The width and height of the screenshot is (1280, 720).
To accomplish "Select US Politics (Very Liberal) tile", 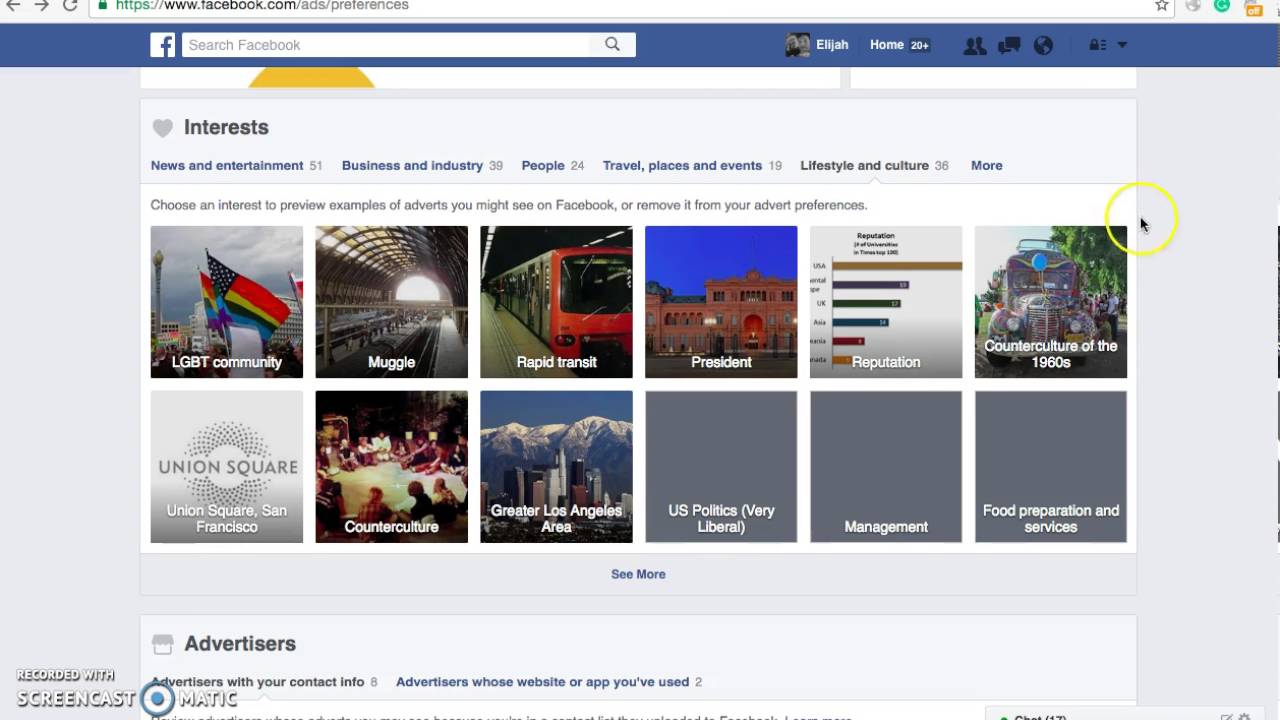I will coord(721,467).
